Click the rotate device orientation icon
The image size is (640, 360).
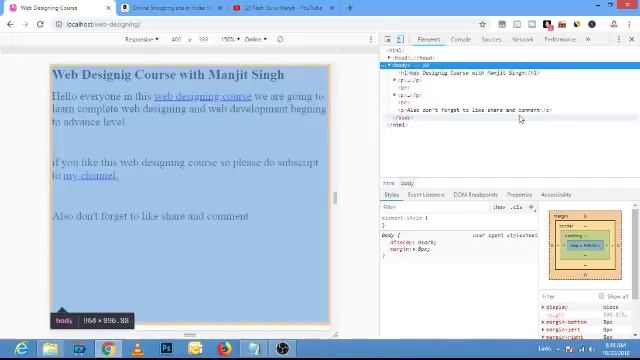[x=280, y=39]
